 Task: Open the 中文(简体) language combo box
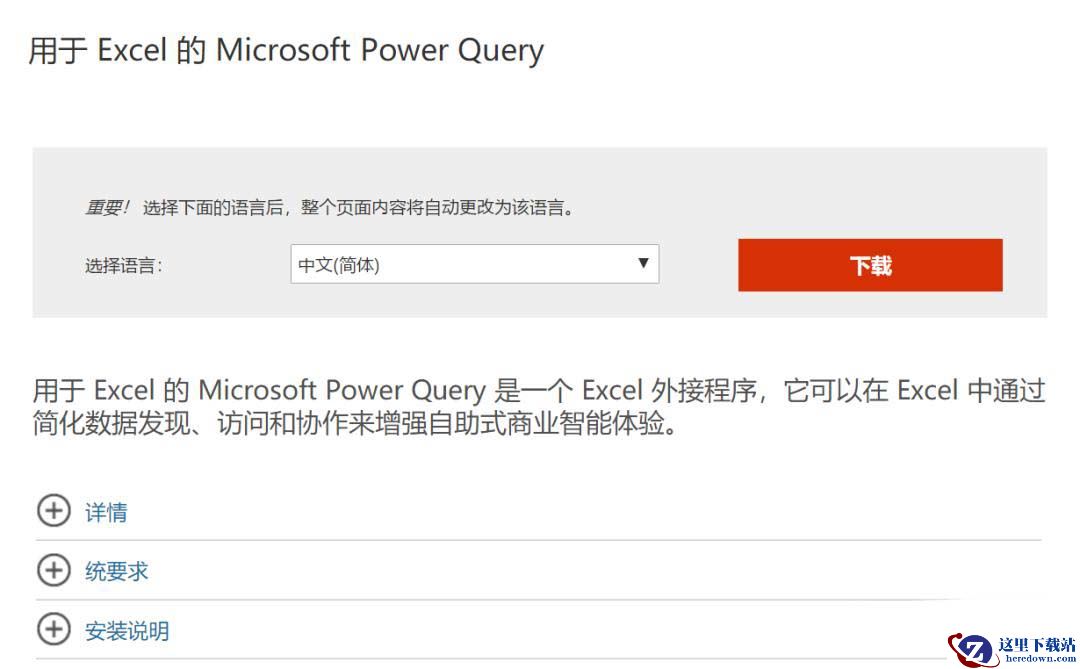475,264
